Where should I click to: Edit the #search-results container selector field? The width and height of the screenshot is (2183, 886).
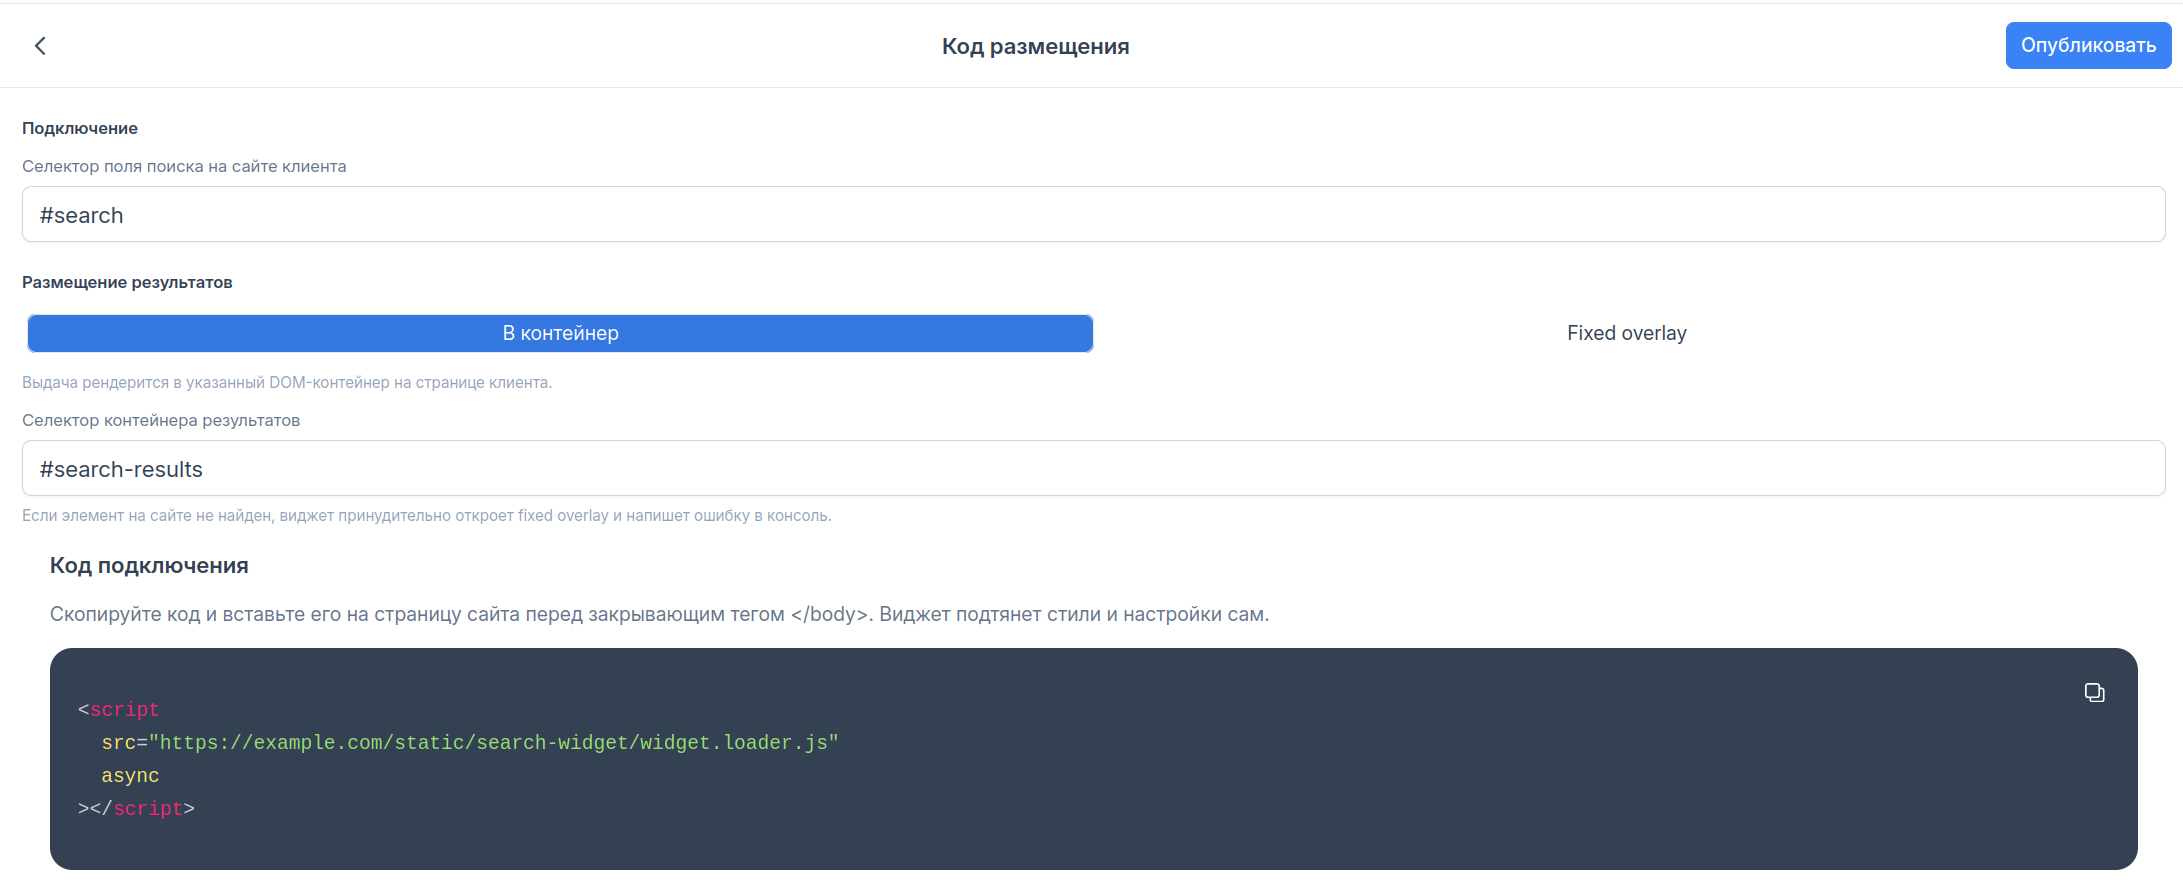tap(1094, 468)
